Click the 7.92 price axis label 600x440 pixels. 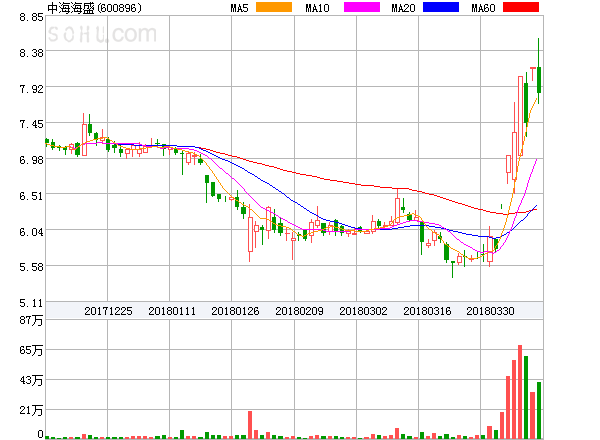31,89
